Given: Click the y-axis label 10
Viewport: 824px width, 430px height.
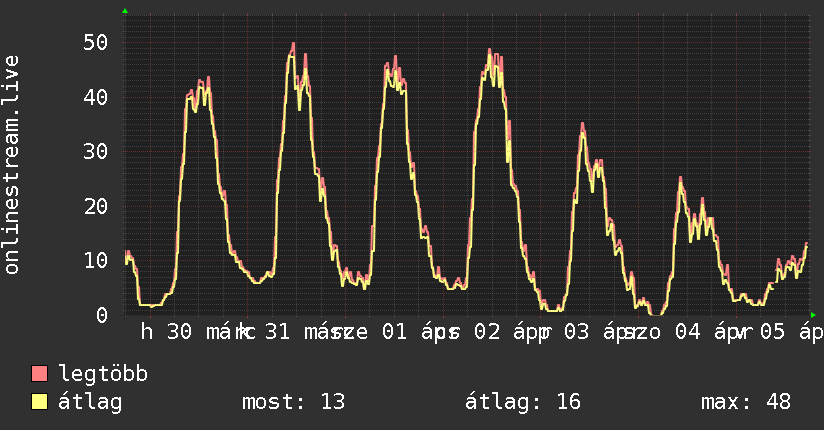Looking at the screenshot, I should tap(96, 261).
